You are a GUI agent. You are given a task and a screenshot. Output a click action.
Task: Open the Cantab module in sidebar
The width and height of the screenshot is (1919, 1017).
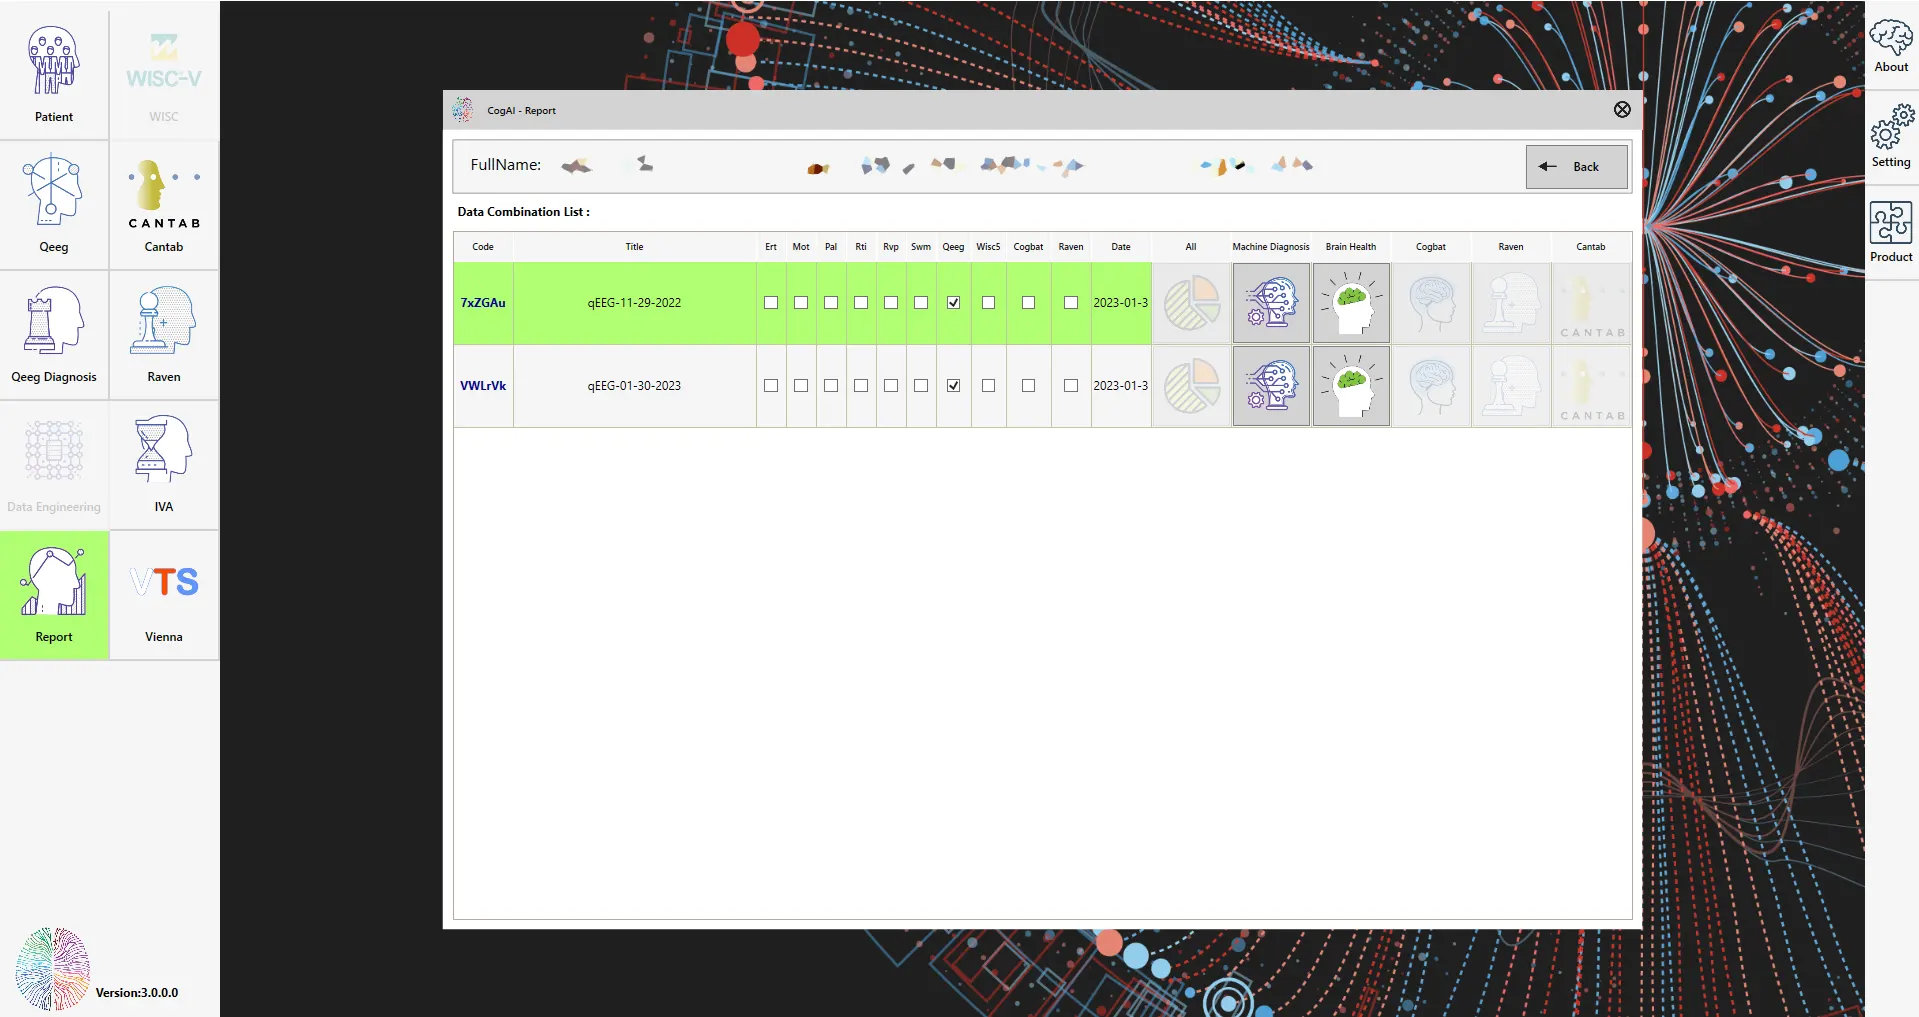tap(164, 204)
